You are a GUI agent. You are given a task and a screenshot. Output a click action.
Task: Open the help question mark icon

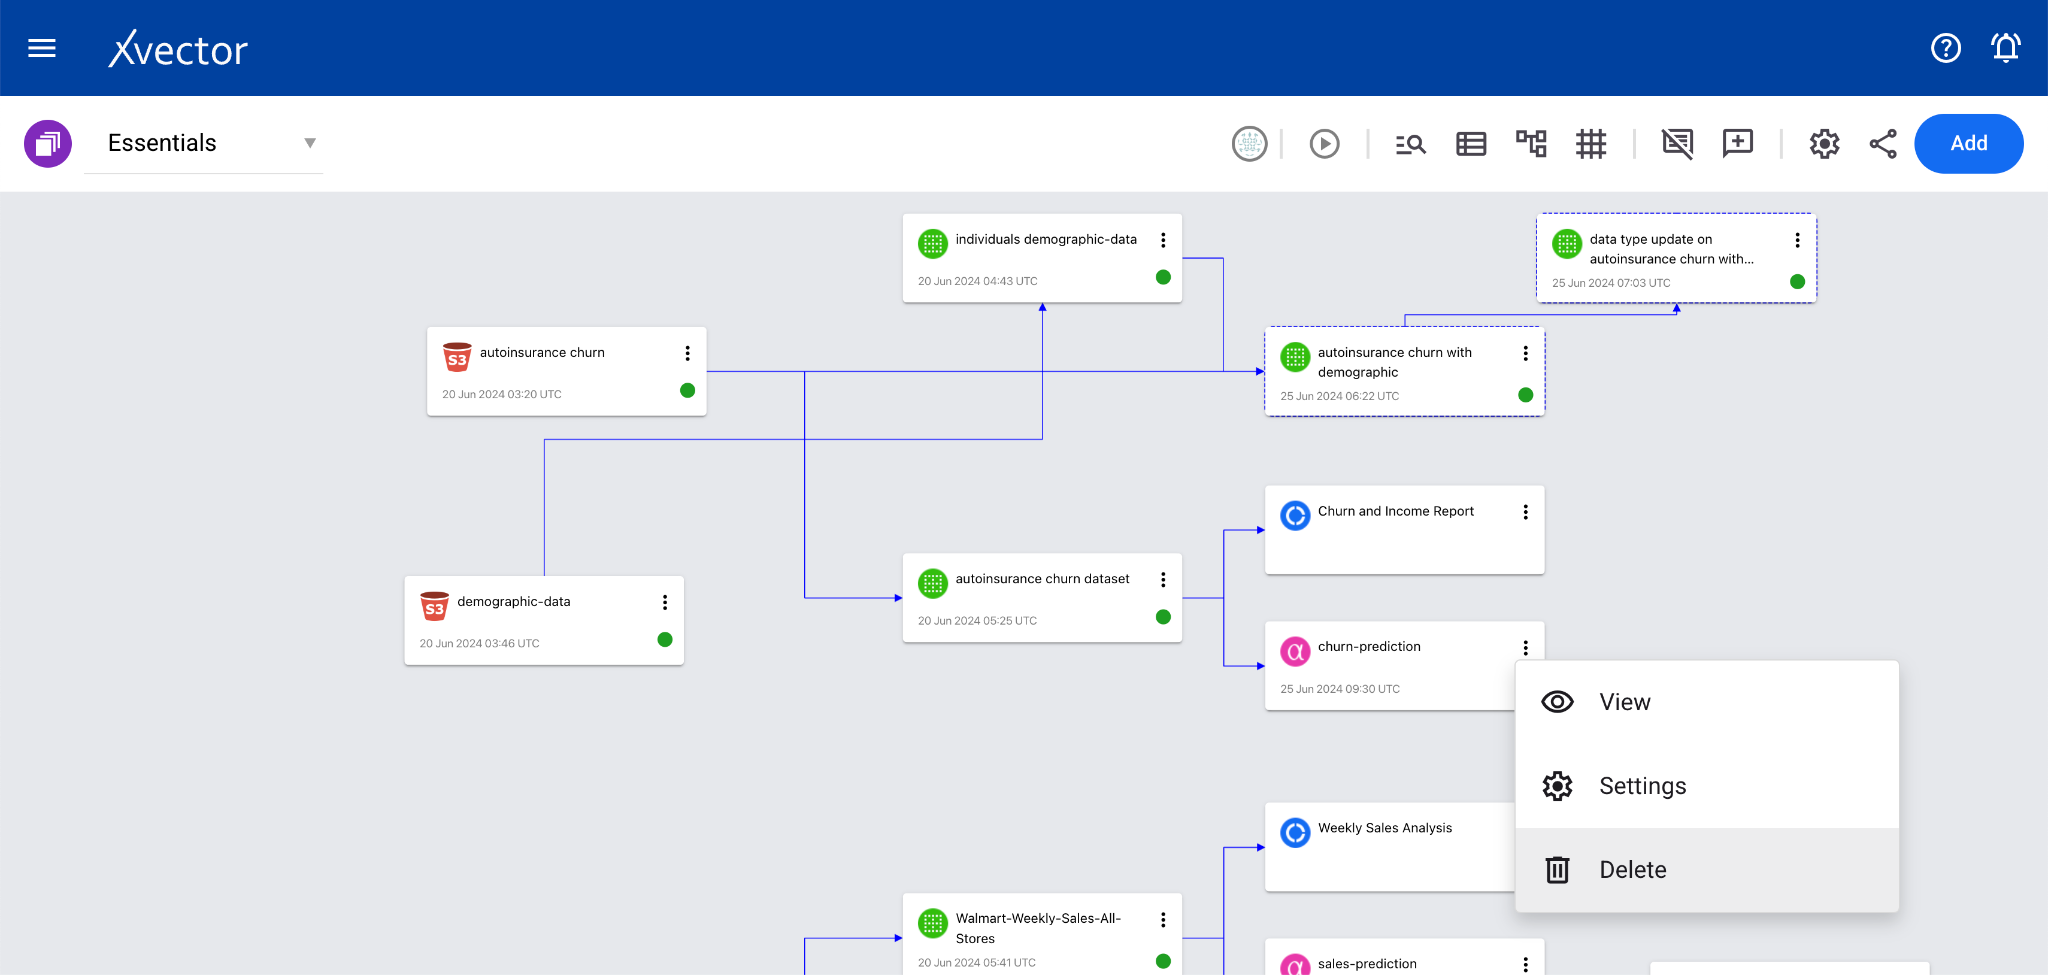coord(1946,48)
